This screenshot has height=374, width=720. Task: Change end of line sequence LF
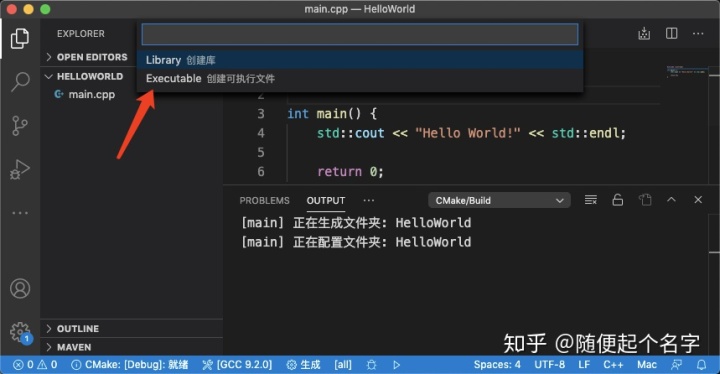(584, 365)
